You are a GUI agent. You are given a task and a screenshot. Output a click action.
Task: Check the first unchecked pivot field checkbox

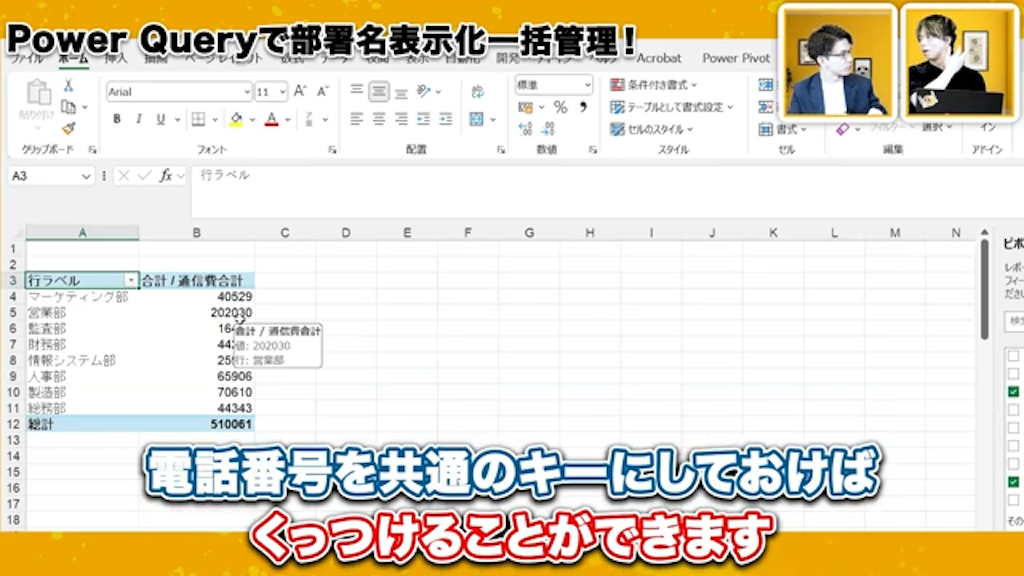click(x=1012, y=358)
